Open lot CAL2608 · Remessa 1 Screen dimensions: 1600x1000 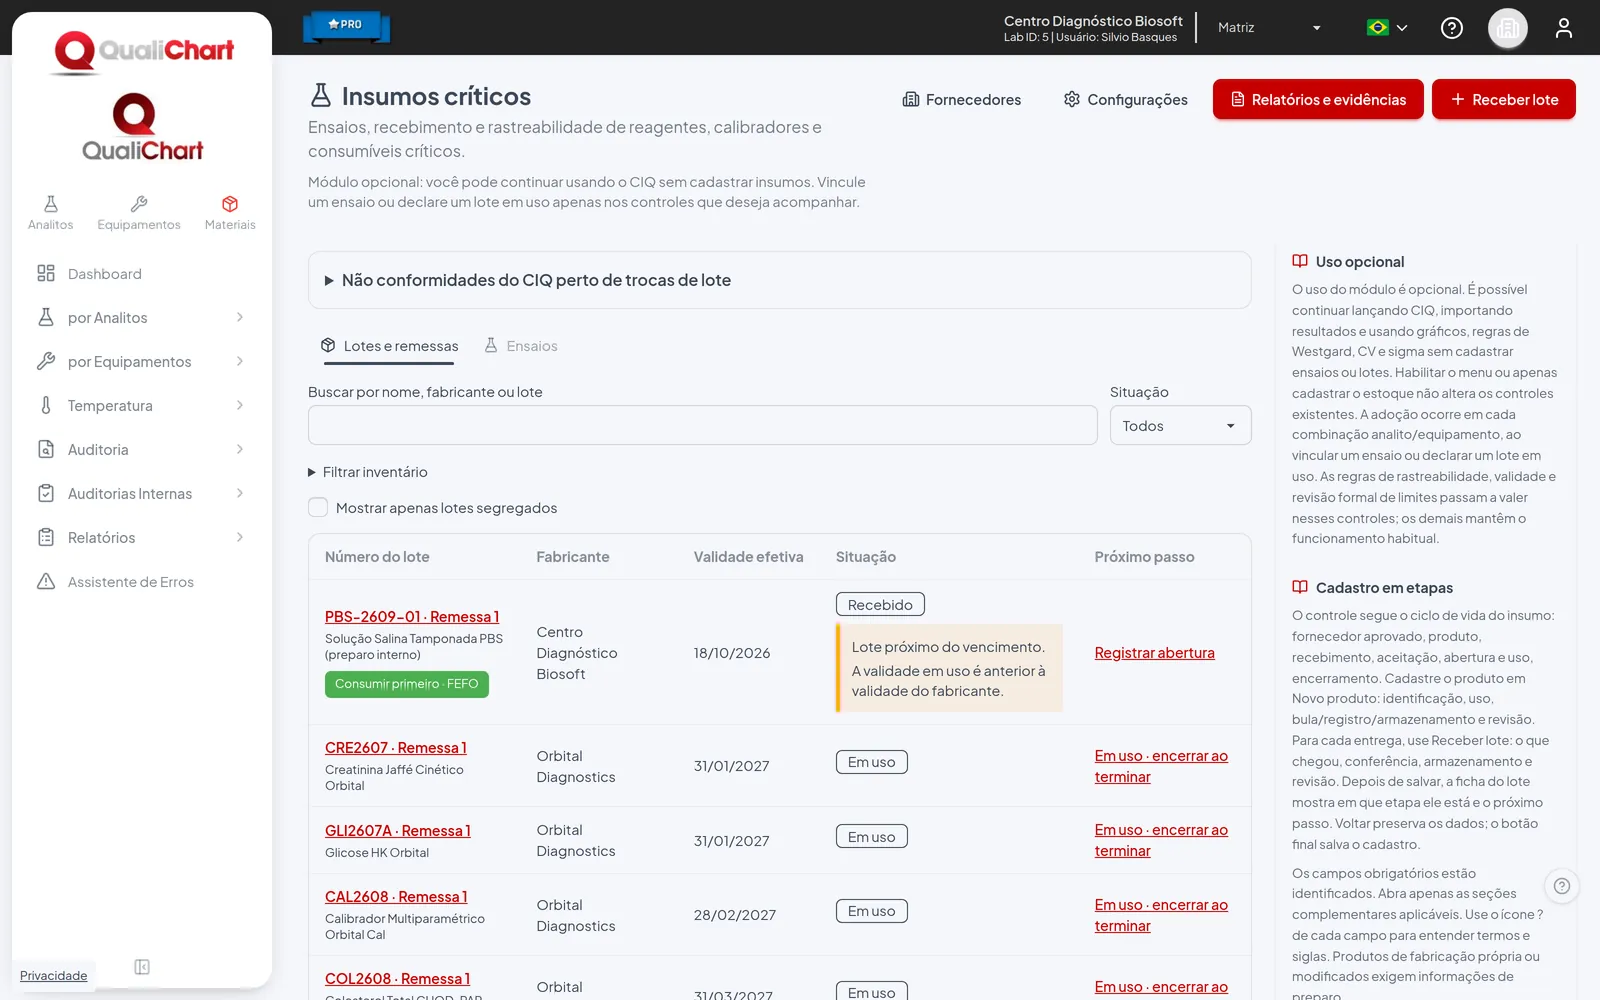(x=396, y=897)
